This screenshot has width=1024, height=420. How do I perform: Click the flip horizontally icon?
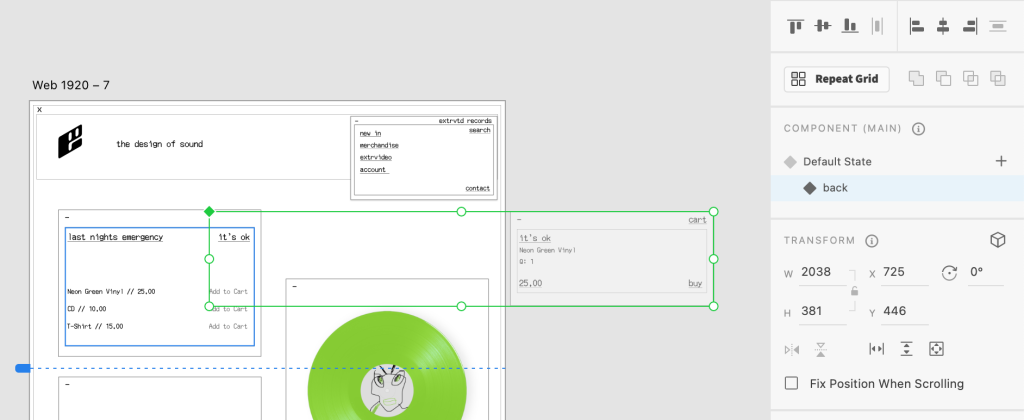(793, 349)
